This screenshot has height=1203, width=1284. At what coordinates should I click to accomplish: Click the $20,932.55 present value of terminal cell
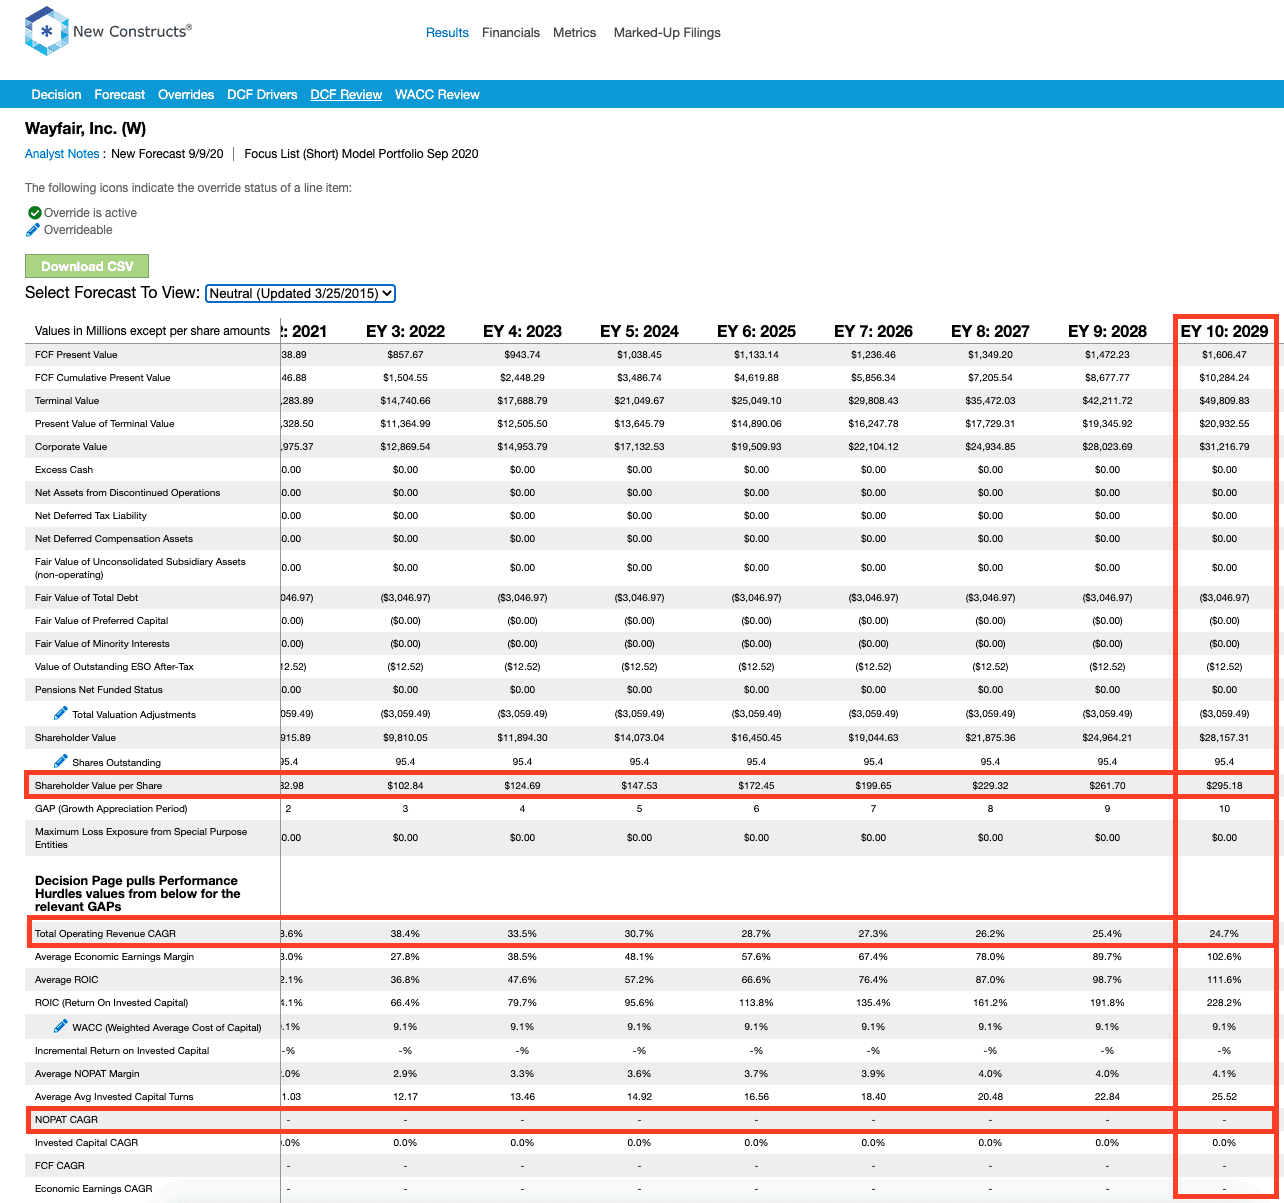(x=1224, y=424)
